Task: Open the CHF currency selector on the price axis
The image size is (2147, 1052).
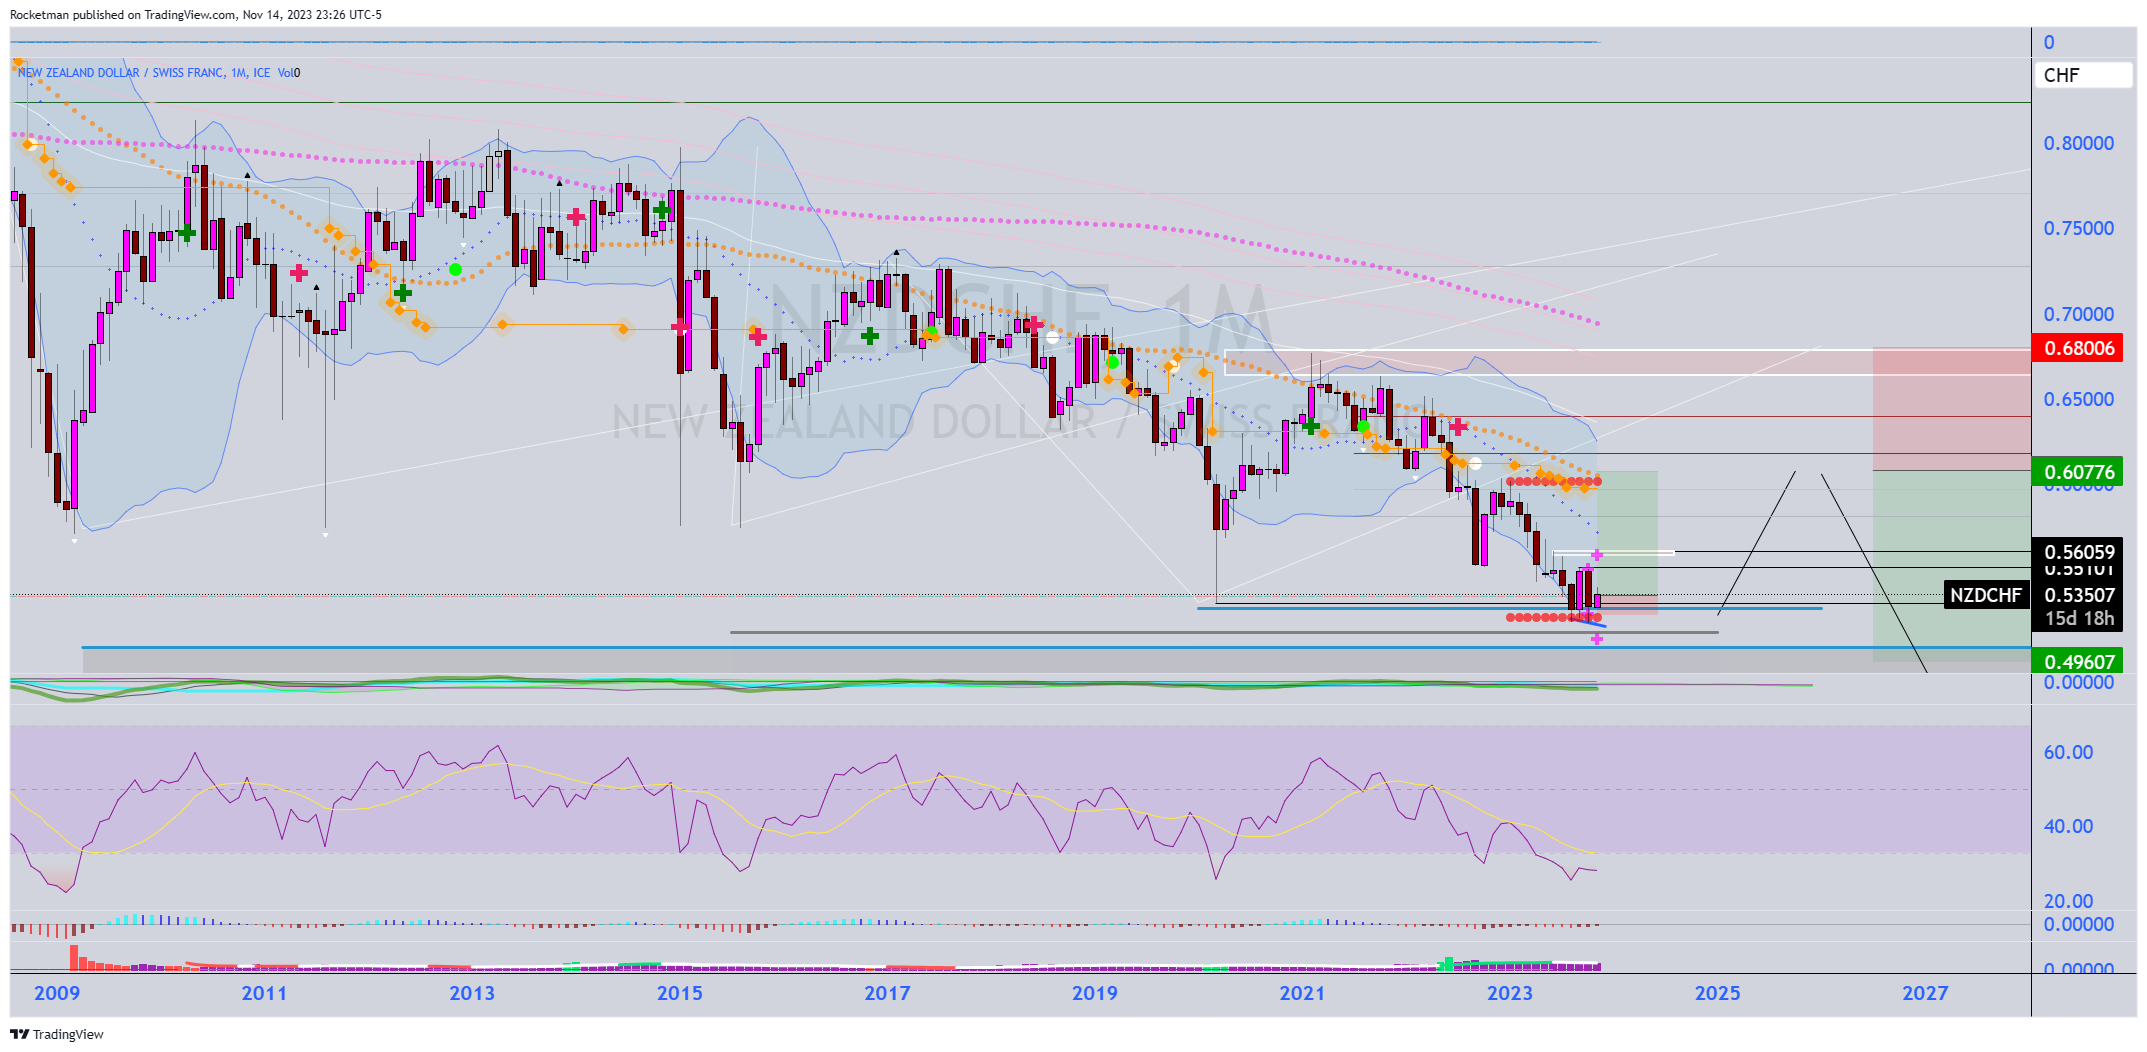Action: 2083,75
